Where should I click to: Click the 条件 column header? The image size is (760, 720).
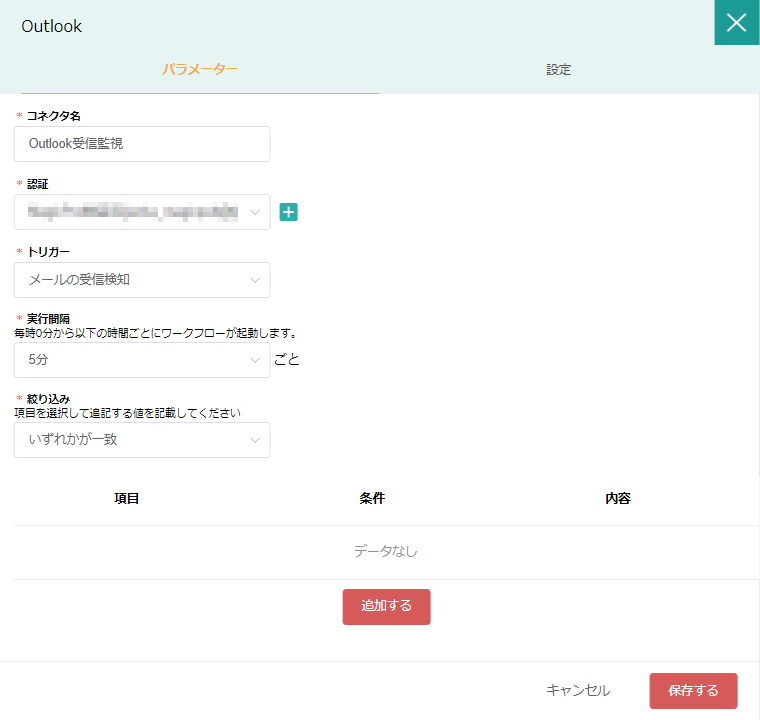click(x=372, y=498)
